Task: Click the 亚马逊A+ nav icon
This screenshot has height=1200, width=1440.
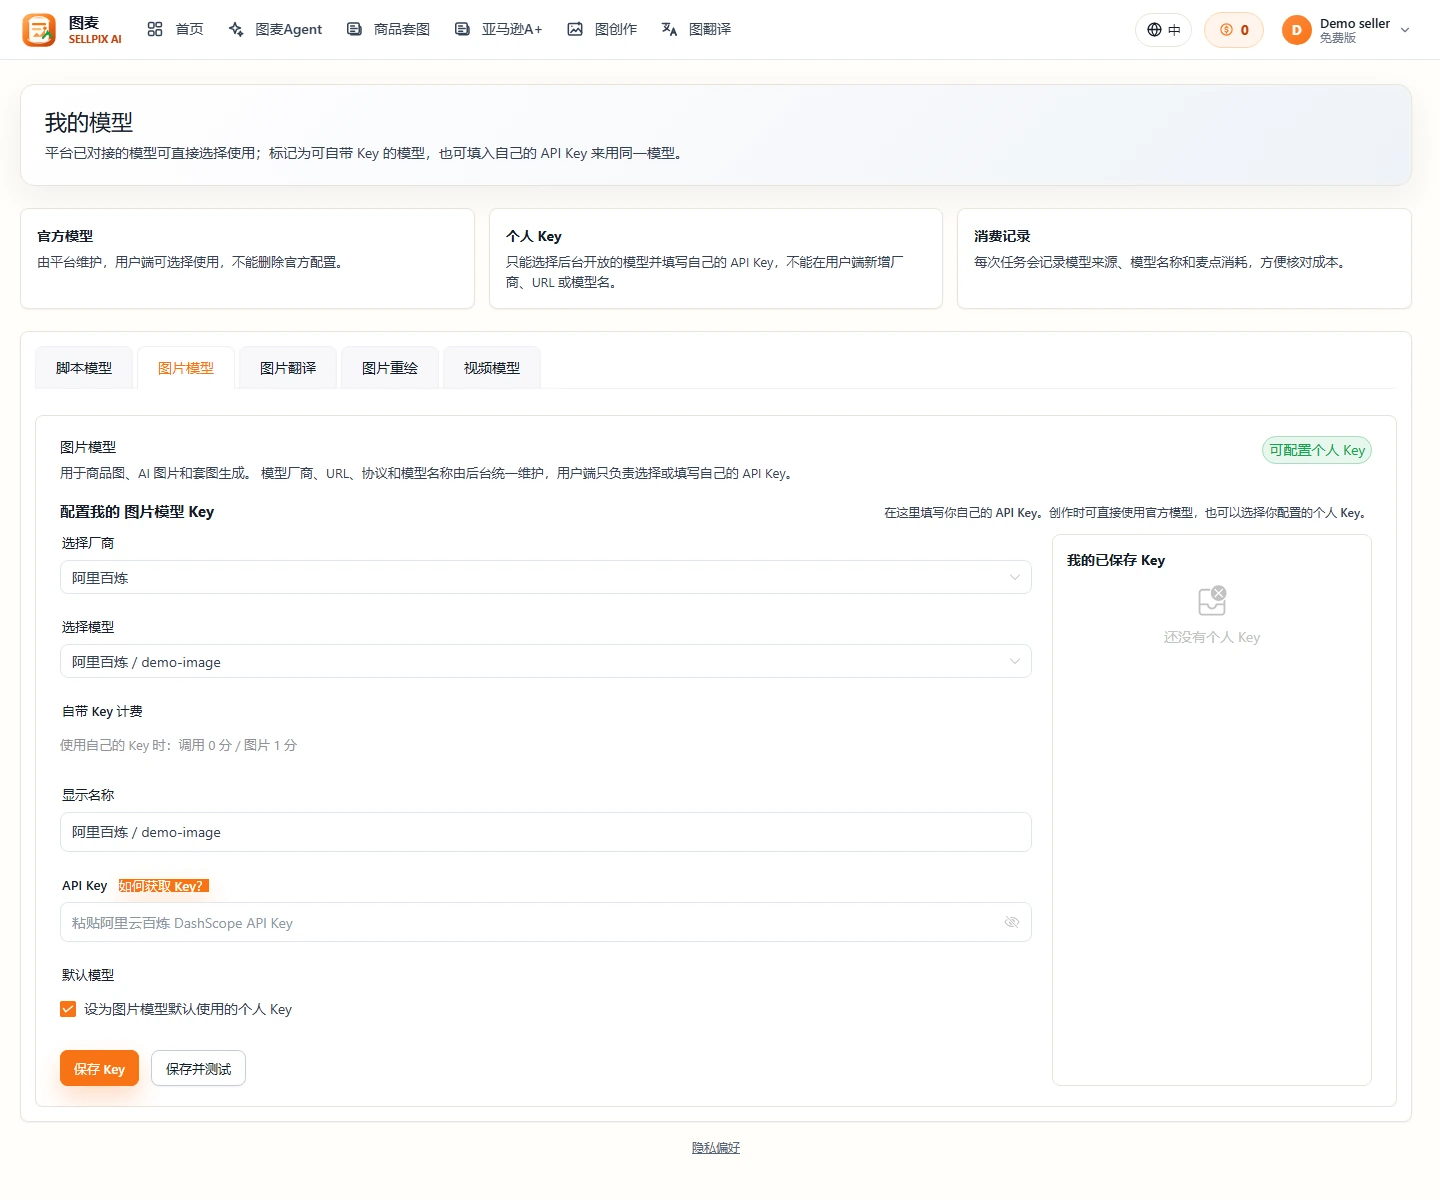Action: coord(462,30)
